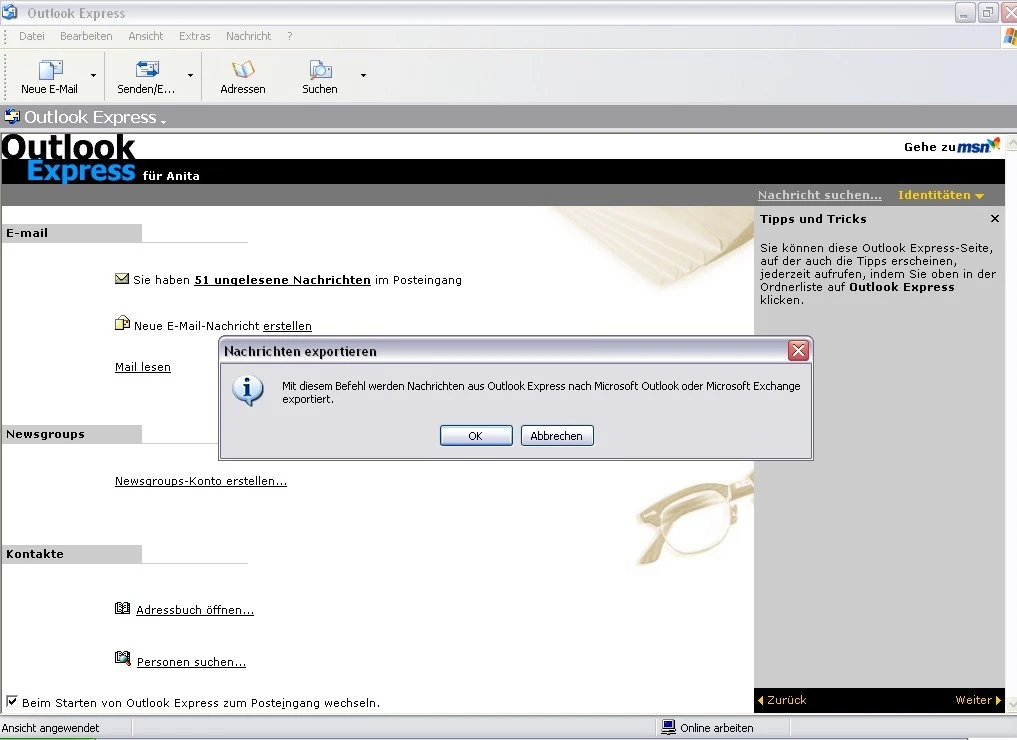
Task: Click the Outlook Express title bar icon
Action: pyautogui.click(x=10, y=12)
